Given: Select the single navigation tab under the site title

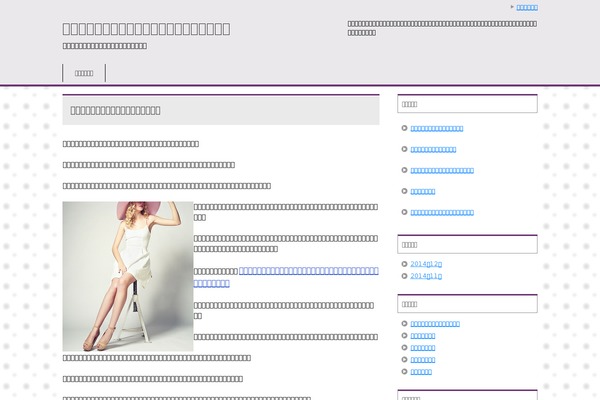Looking at the screenshot, I should point(84,73).
